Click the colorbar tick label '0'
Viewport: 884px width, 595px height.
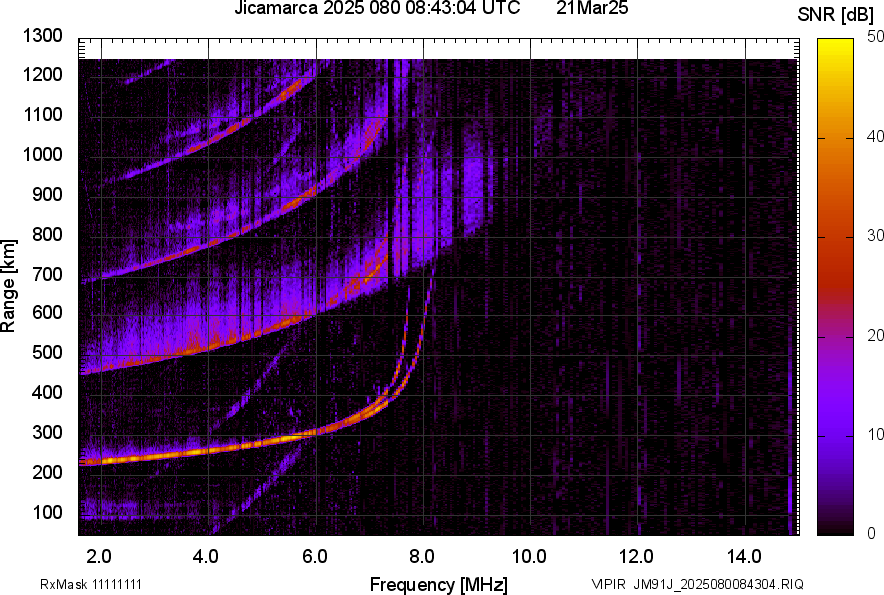point(872,533)
